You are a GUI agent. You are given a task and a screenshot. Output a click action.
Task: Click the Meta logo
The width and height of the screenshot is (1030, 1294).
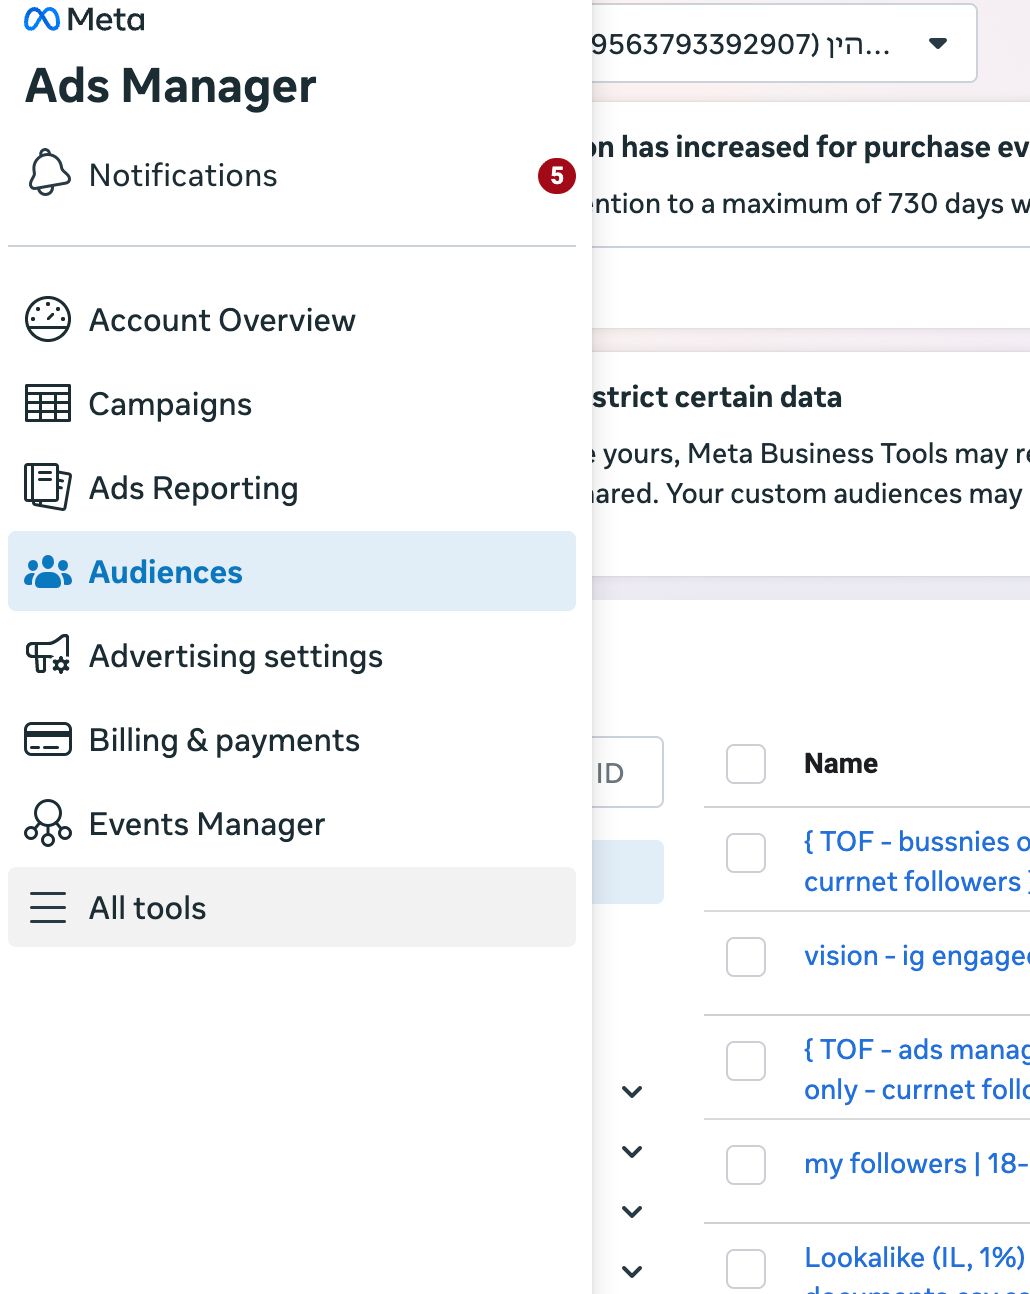coord(84,19)
